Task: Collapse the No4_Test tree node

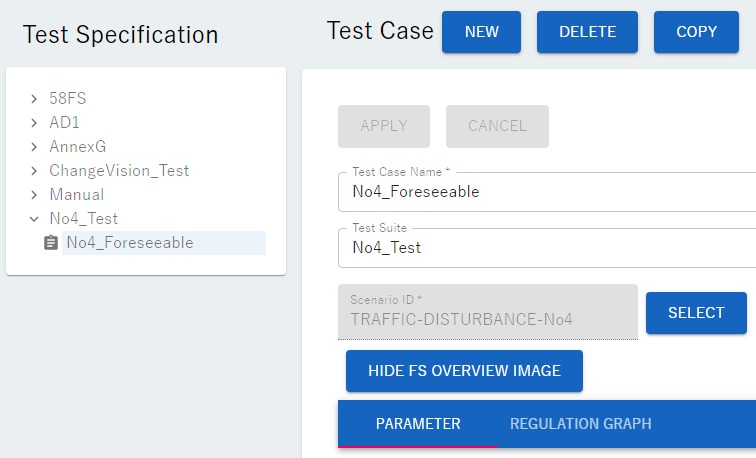Action: 34,219
